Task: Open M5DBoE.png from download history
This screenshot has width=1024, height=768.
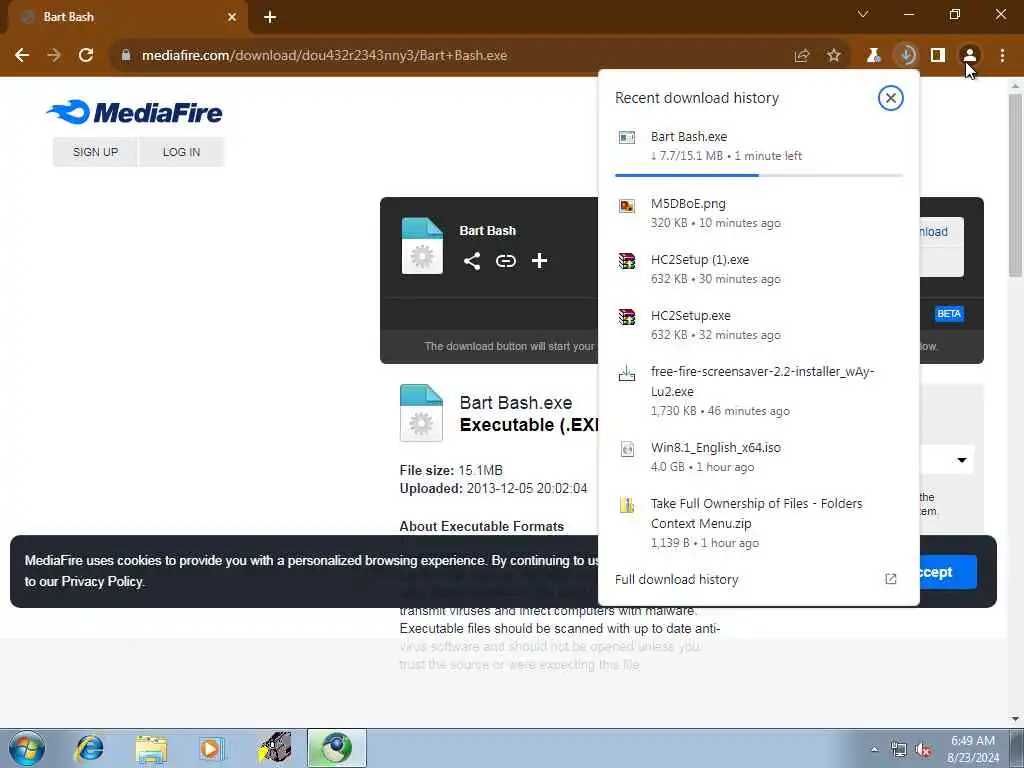Action: click(x=759, y=213)
